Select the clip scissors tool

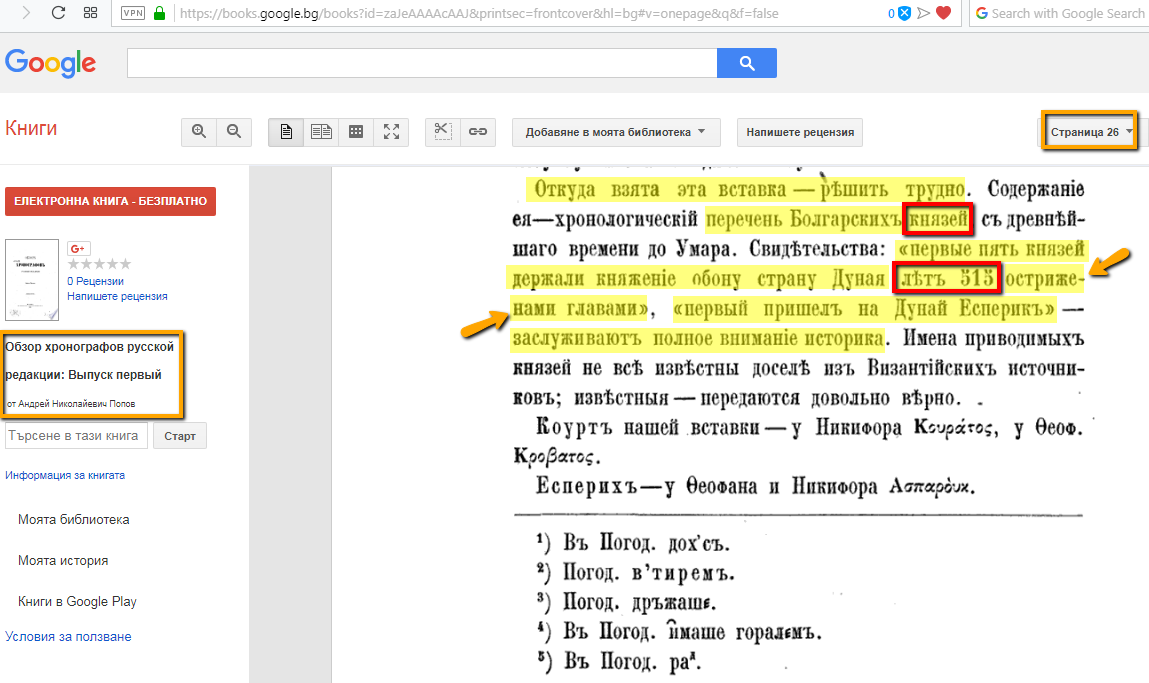443,132
